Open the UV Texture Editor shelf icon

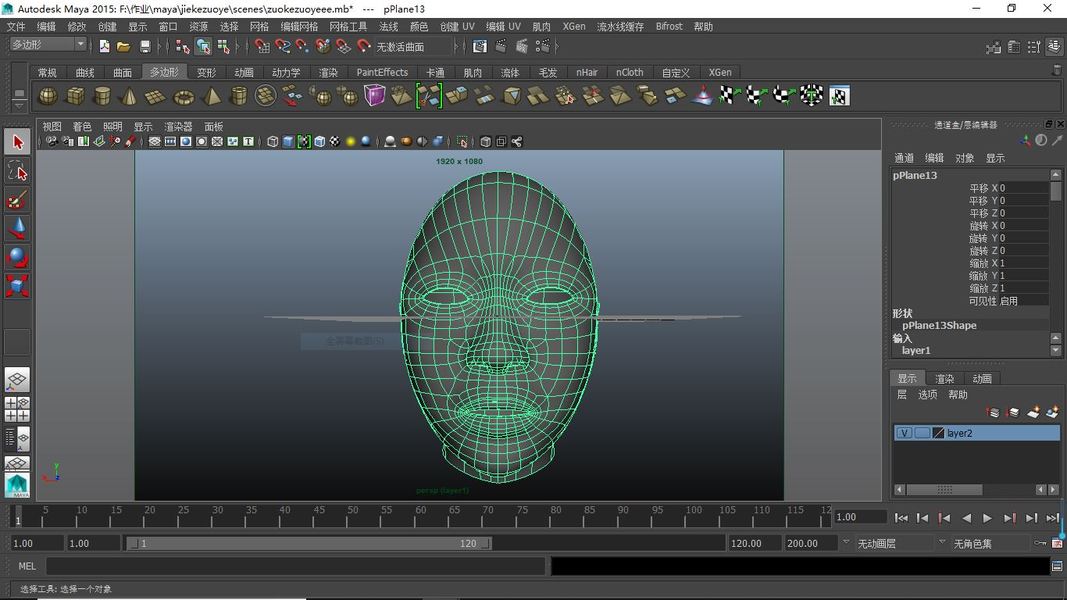coord(839,96)
